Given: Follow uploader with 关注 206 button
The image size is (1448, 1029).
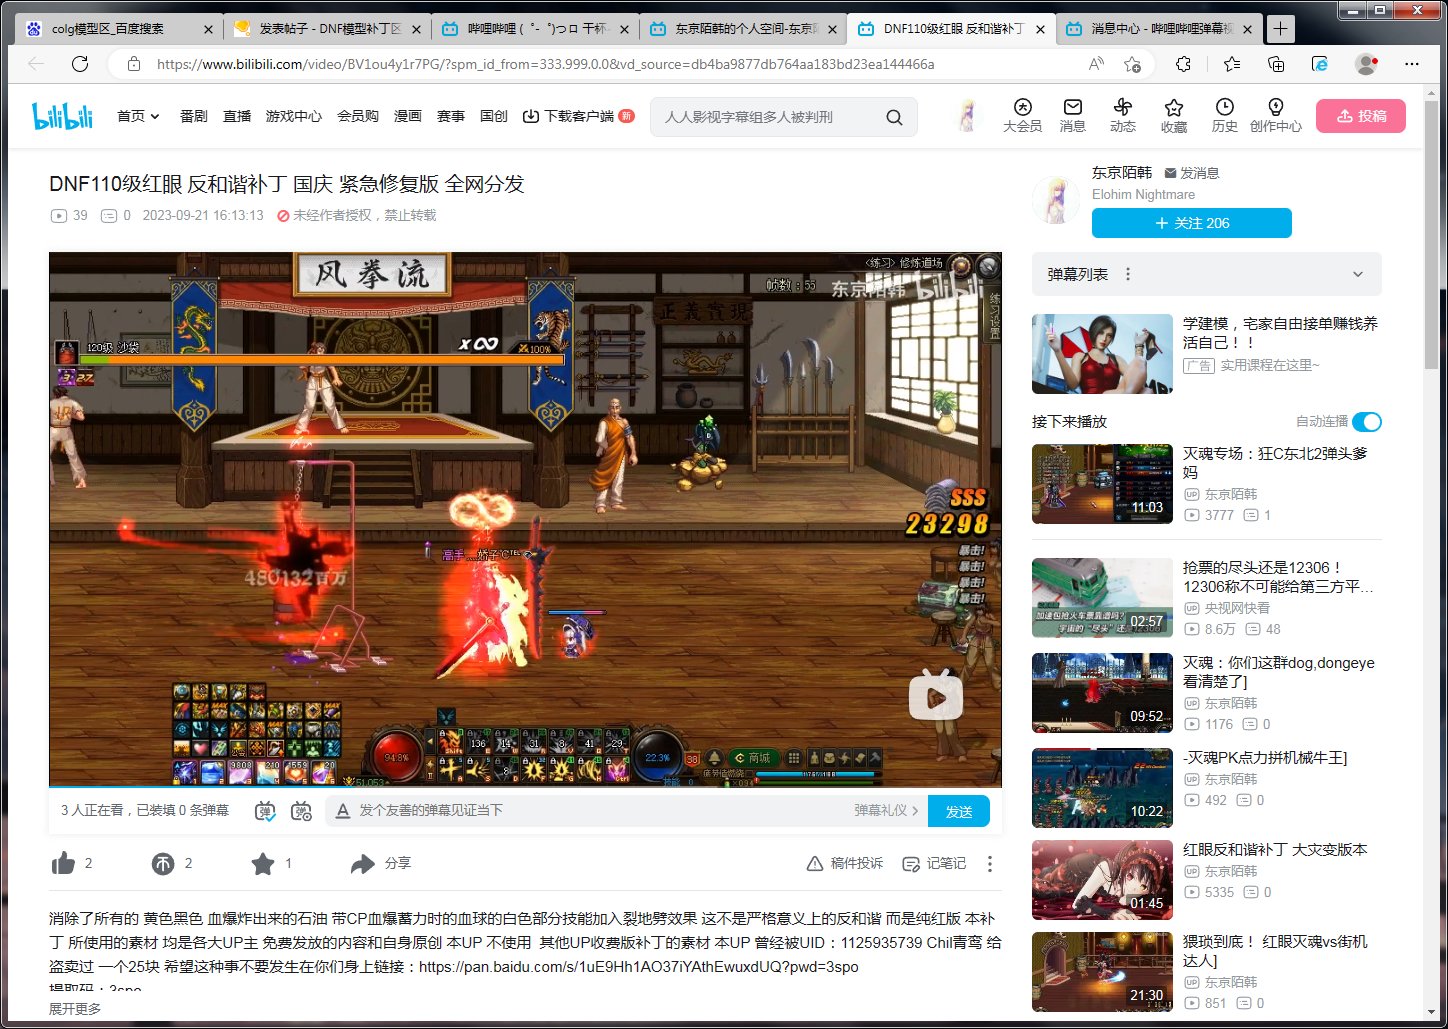Looking at the screenshot, I should (x=1192, y=223).
